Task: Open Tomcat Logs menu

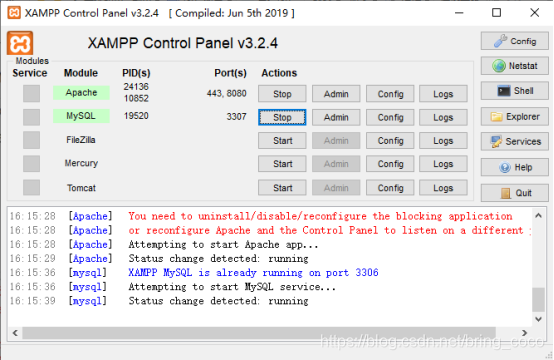Action: [443, 188]
